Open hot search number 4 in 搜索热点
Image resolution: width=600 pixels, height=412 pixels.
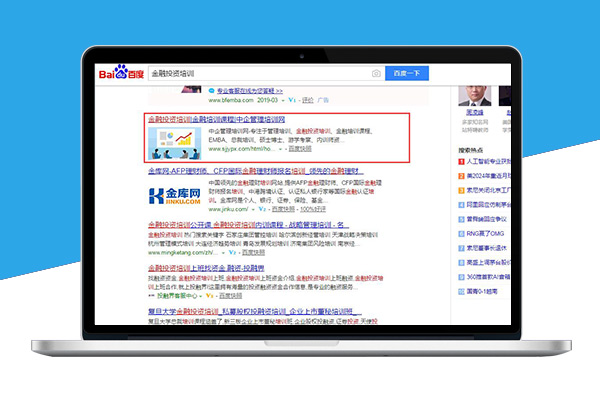click(488, 205)
